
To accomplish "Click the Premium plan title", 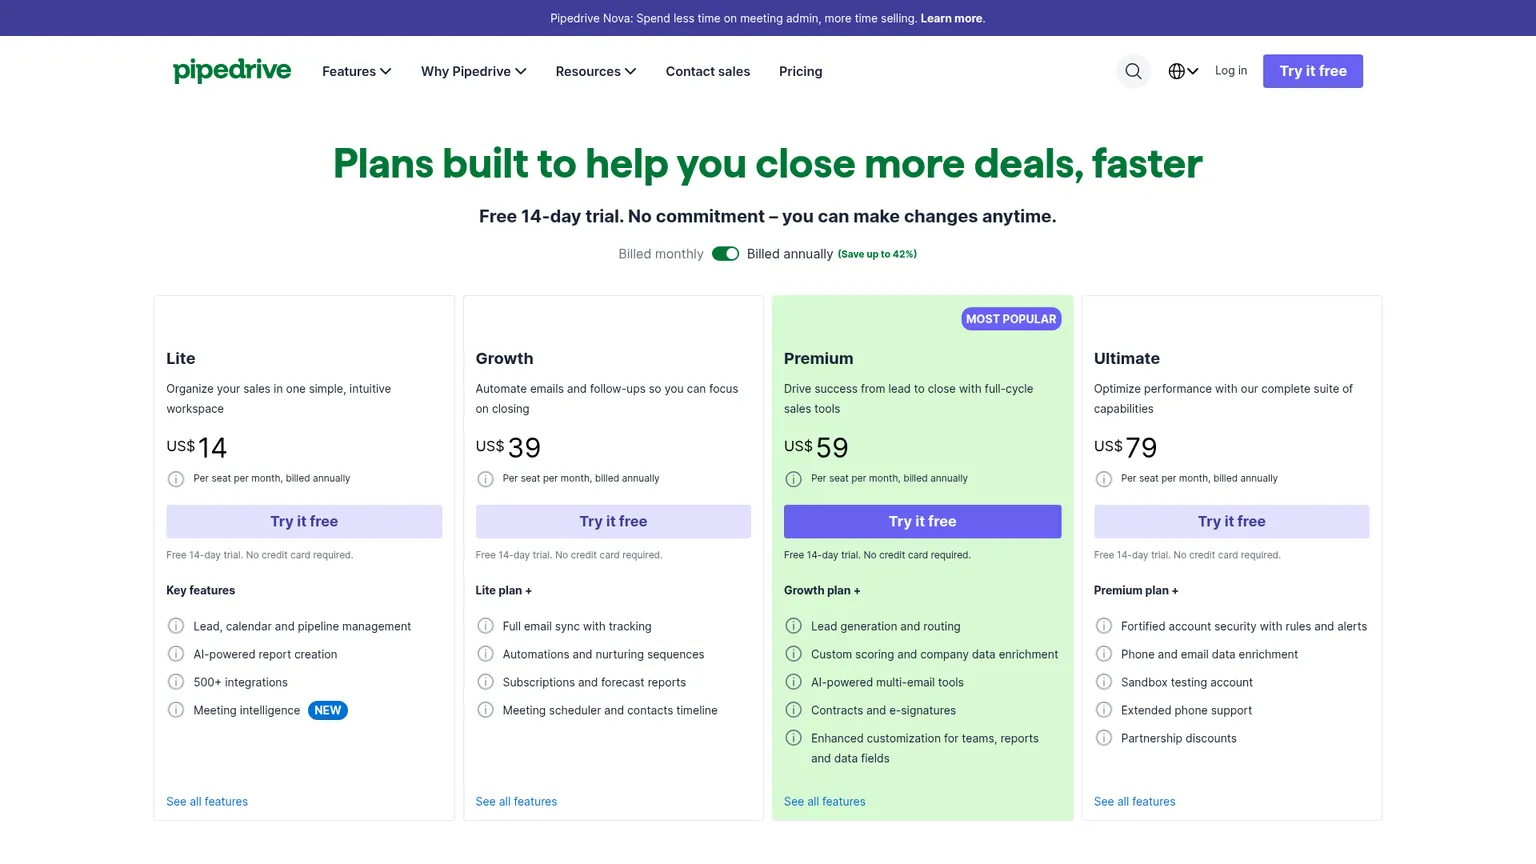I will 818,358.
